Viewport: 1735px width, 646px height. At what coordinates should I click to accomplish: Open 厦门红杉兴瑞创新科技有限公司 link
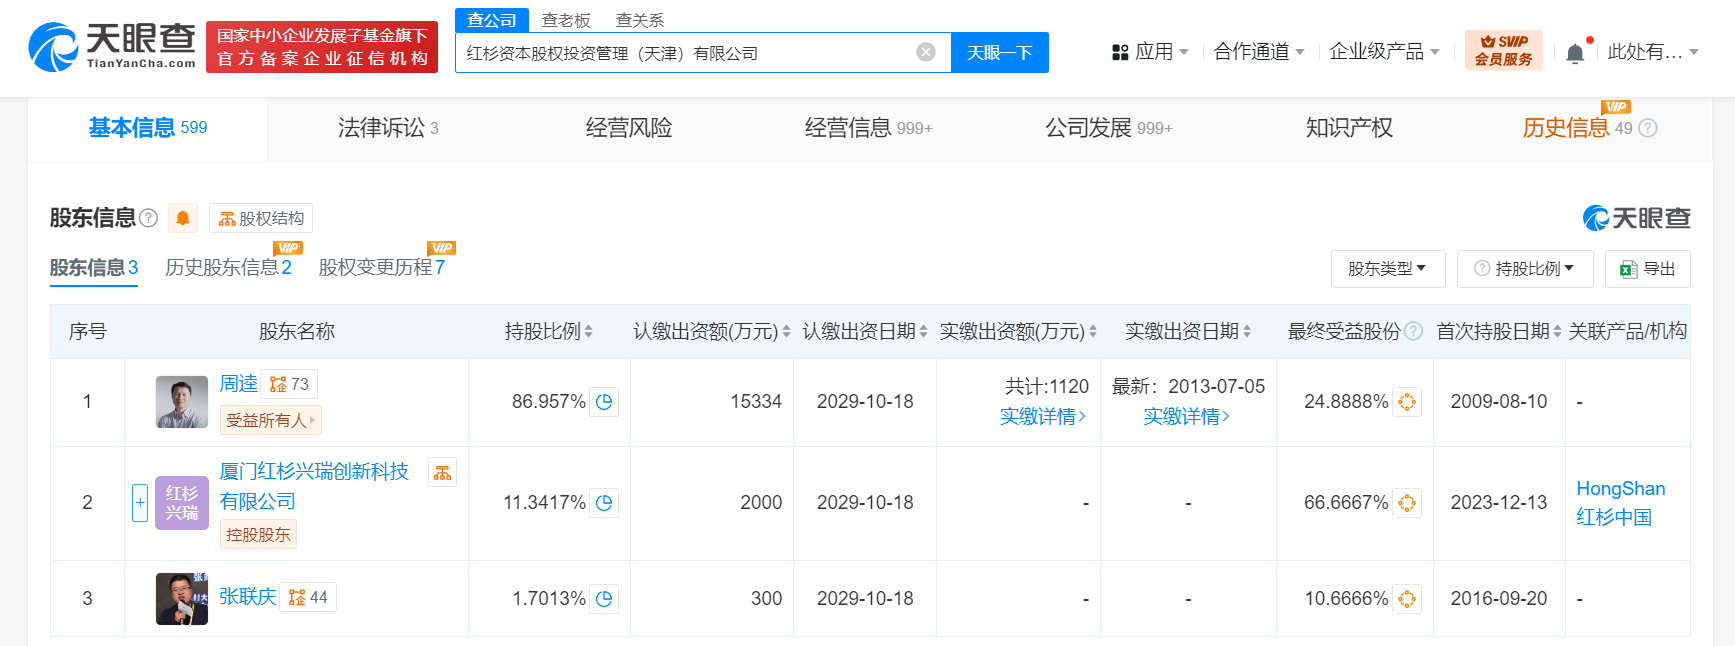tap(314, 486)
